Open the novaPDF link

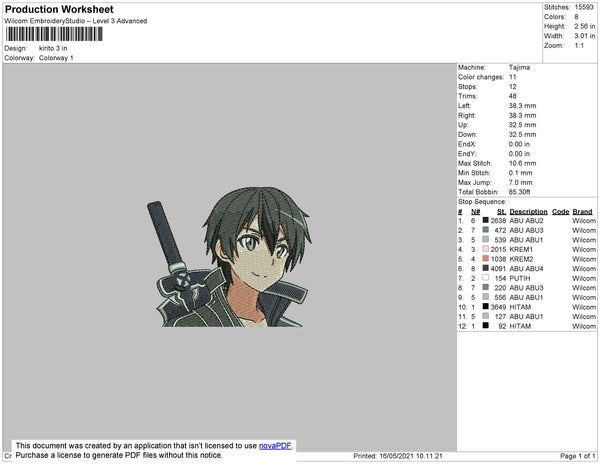[275, 446]
